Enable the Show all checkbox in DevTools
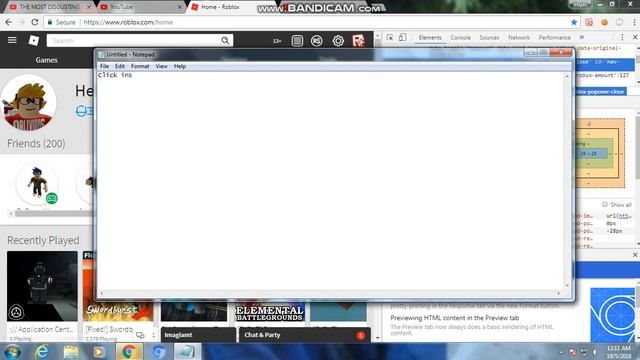The height and width of the screenshot is (360, 640). click(x=605, y=204)
